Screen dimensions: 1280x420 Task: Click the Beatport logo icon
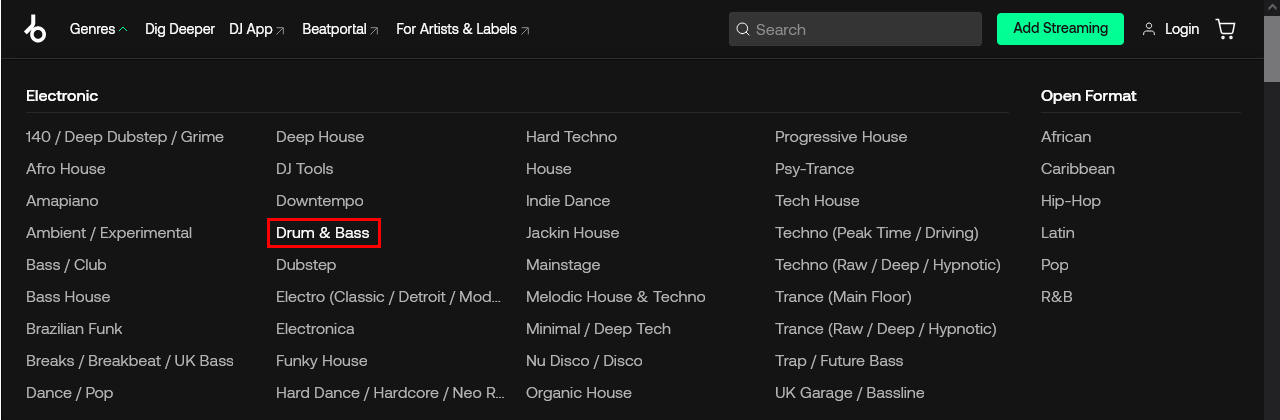[36, 30]
